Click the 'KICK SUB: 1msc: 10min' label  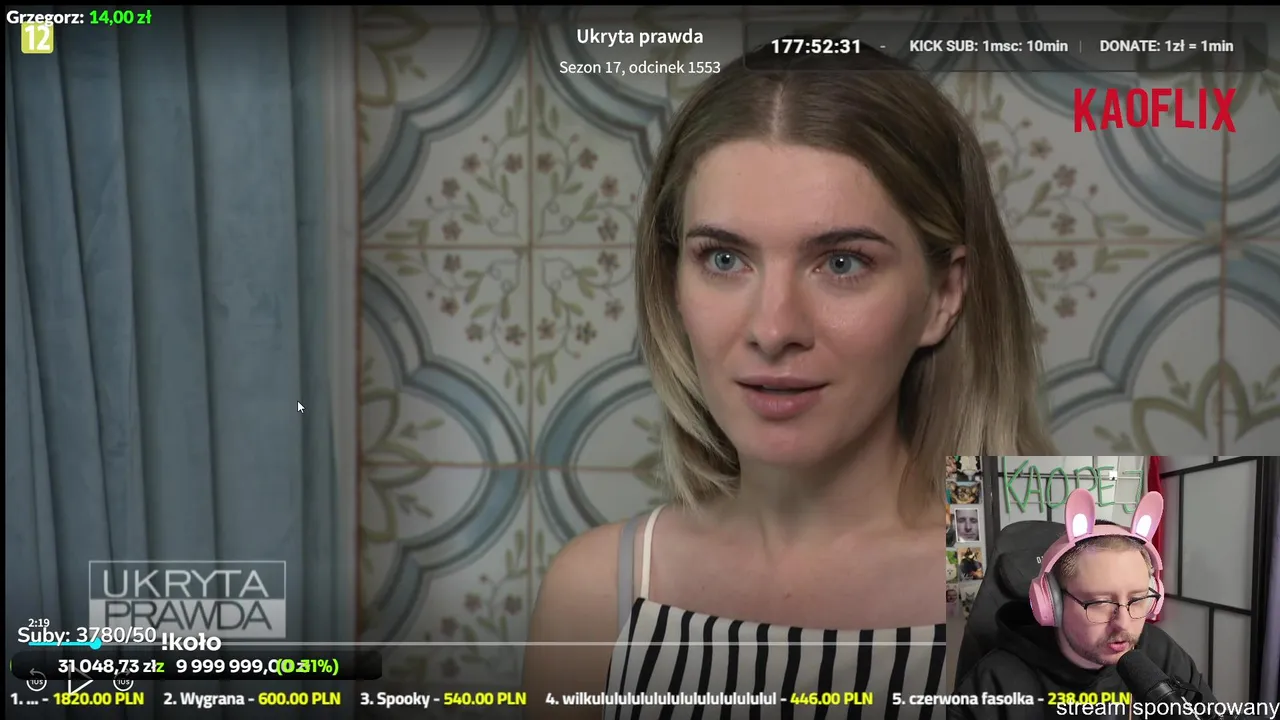pyautogui.click(x=988, y=46)
